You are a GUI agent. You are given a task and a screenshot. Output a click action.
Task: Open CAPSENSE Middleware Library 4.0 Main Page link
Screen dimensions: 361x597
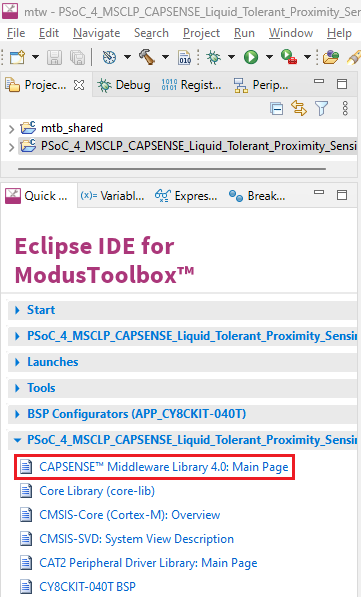click(164, 467)
